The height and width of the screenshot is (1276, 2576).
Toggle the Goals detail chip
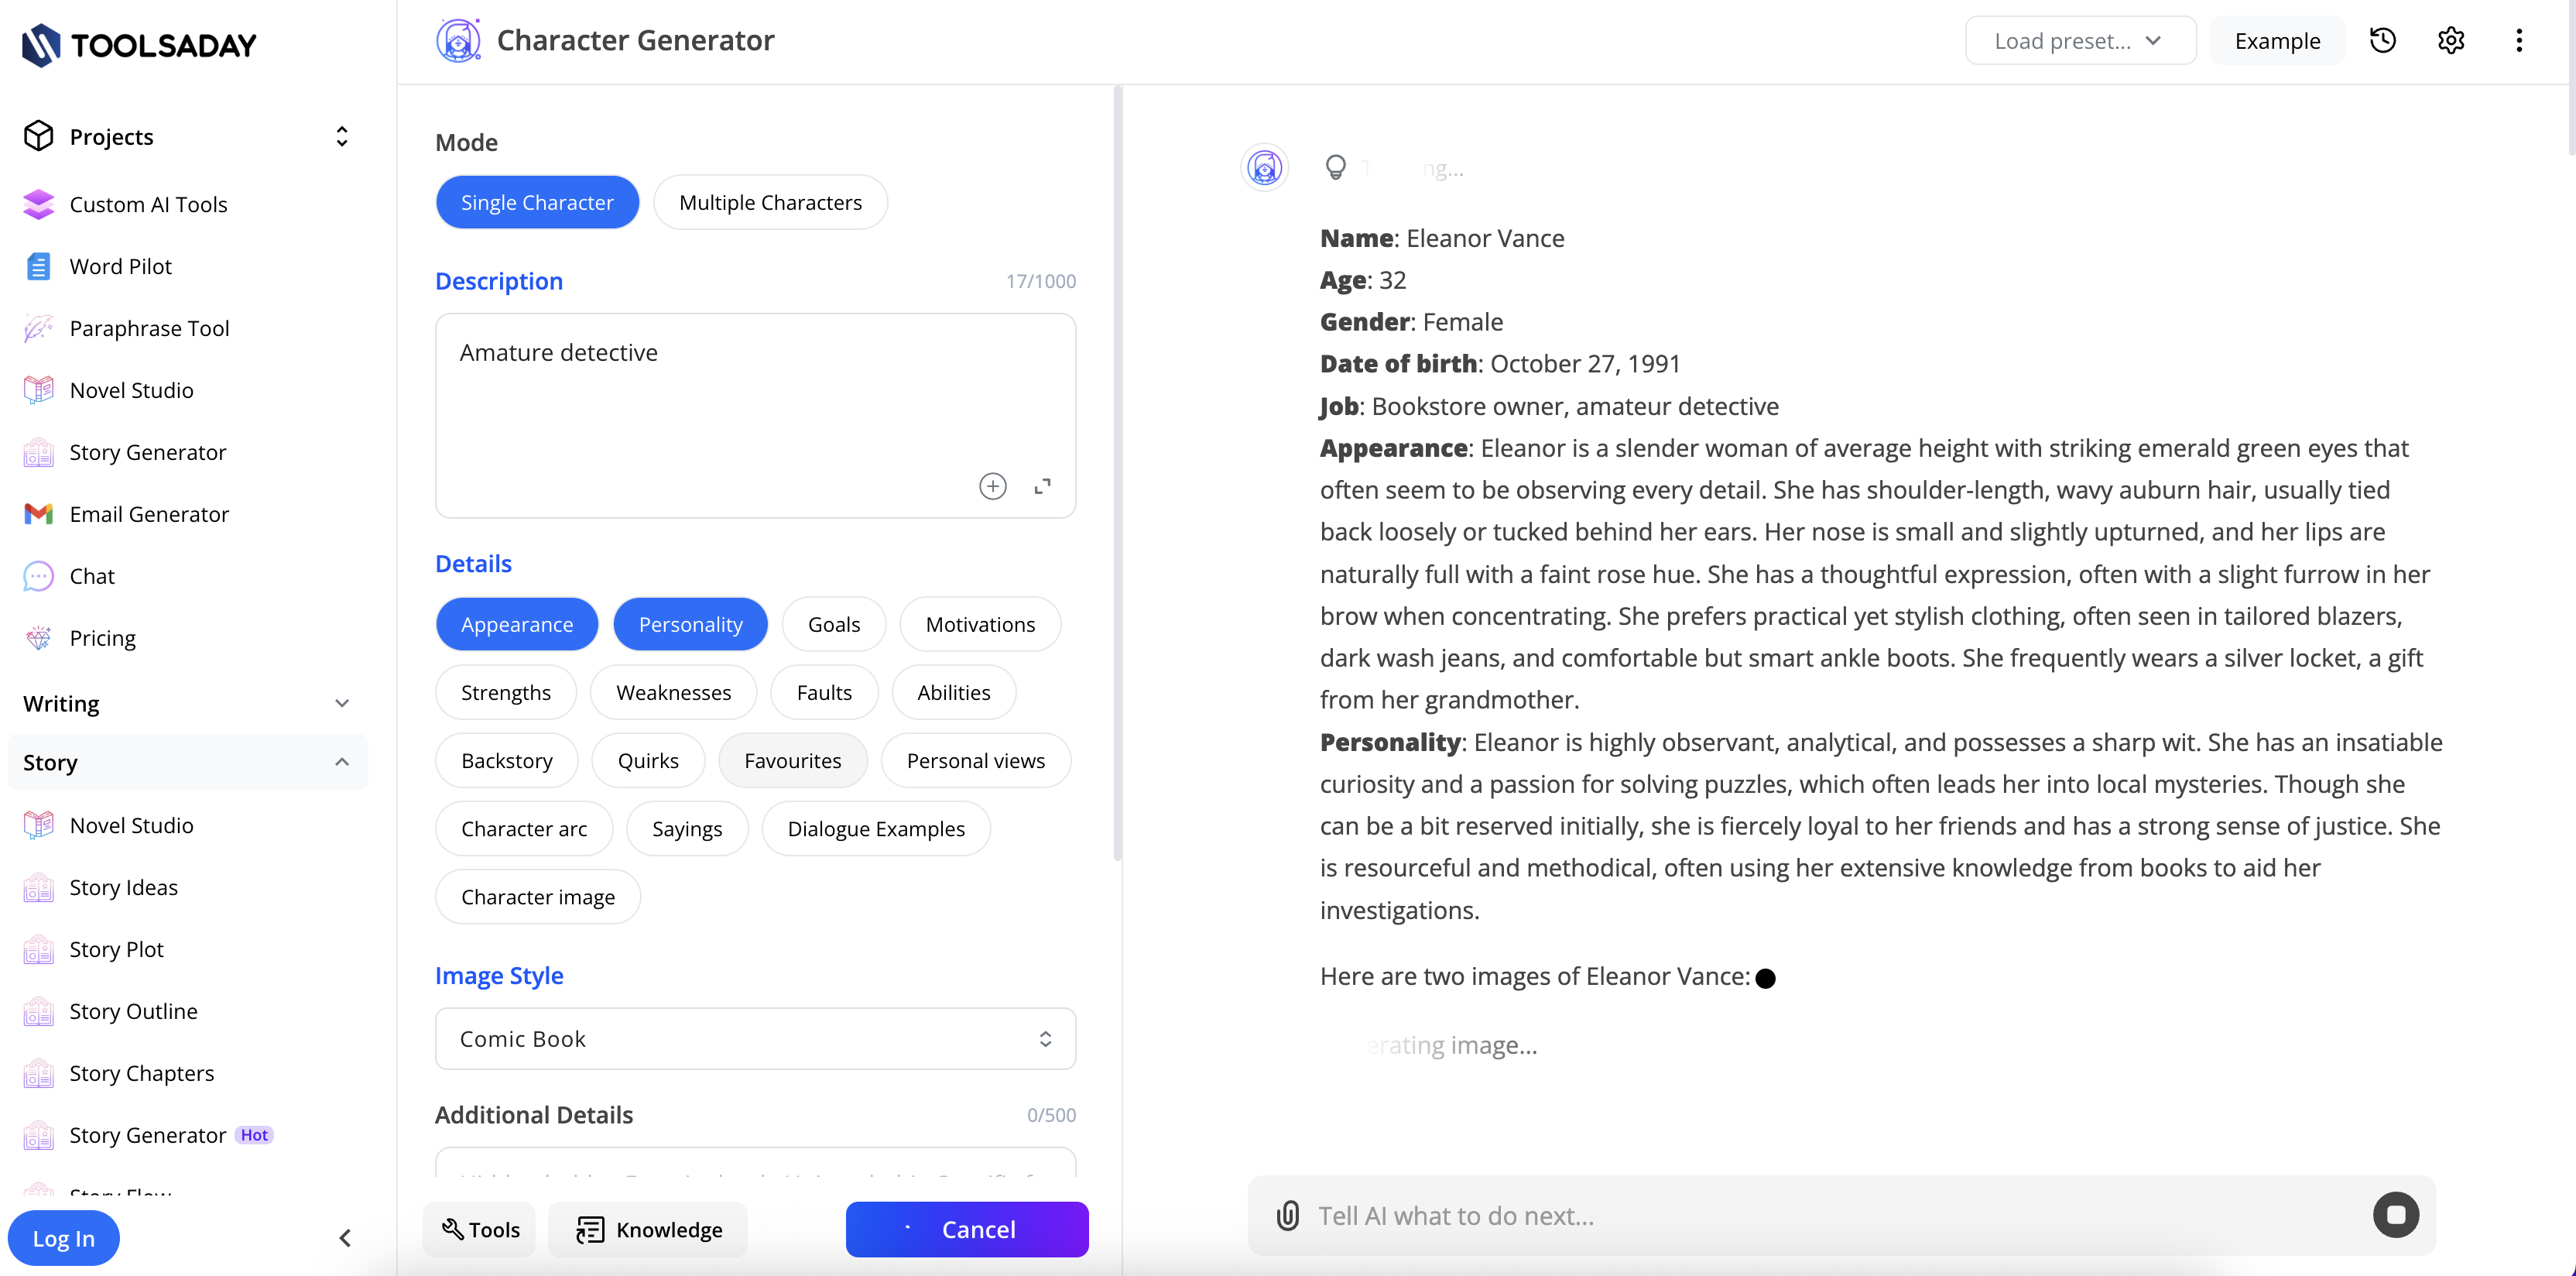point(833,624)
